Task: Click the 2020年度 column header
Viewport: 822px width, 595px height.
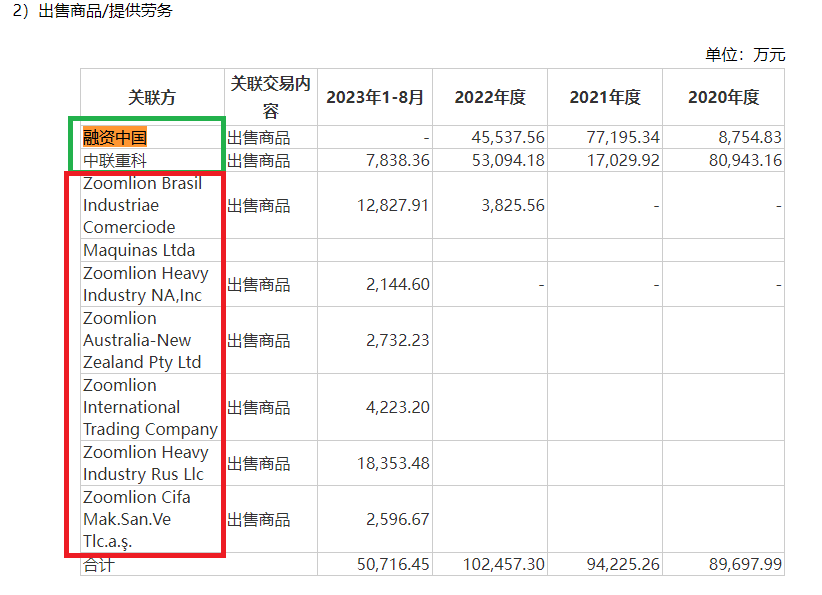Action: click(723, 97)
